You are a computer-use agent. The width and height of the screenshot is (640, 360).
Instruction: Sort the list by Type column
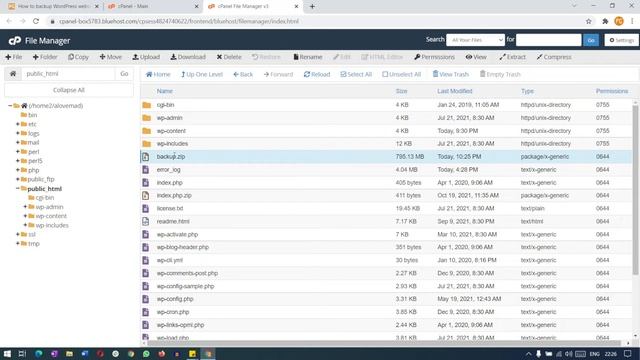pyautogui.click(x=527, y=91)
